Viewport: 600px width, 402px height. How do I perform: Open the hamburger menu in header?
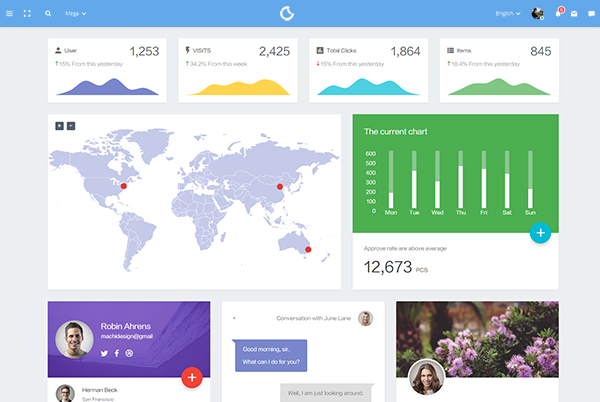9,14
